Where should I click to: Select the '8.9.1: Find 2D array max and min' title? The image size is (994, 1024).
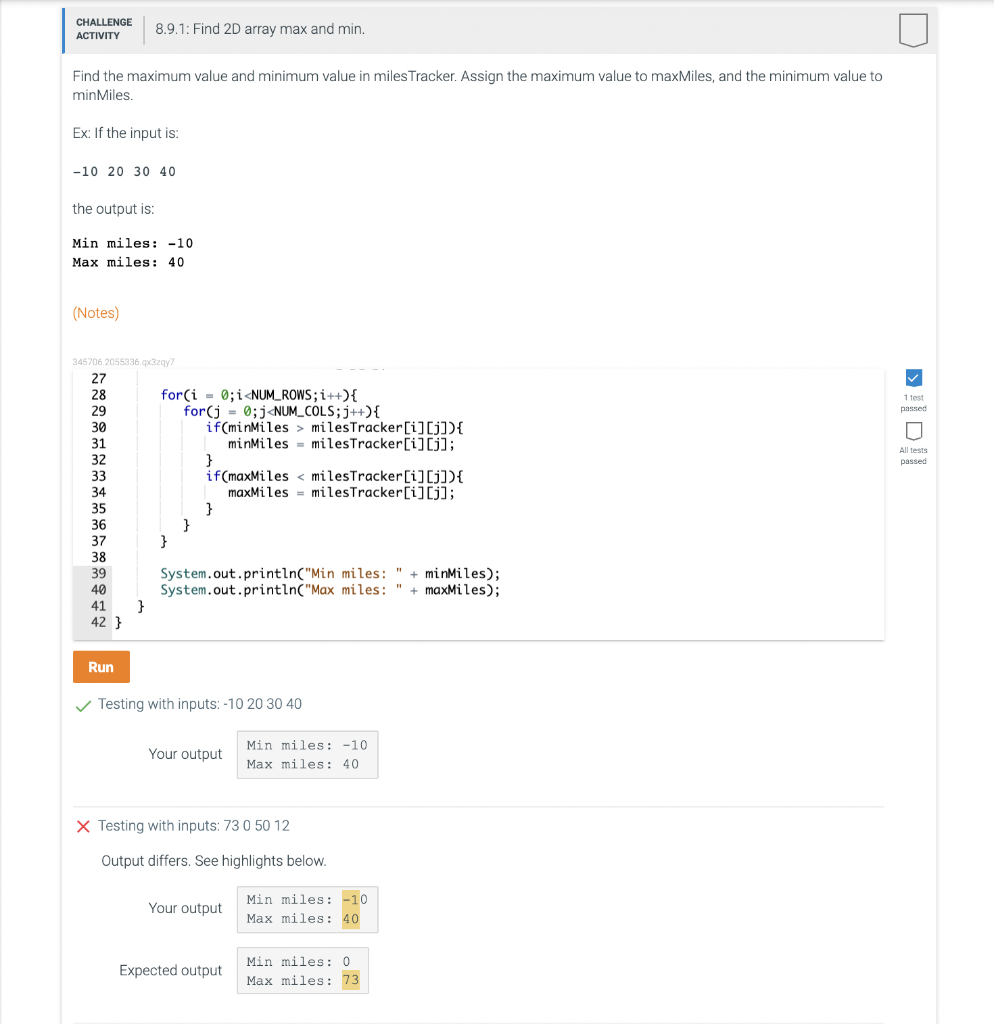click(x=258, y=29)
